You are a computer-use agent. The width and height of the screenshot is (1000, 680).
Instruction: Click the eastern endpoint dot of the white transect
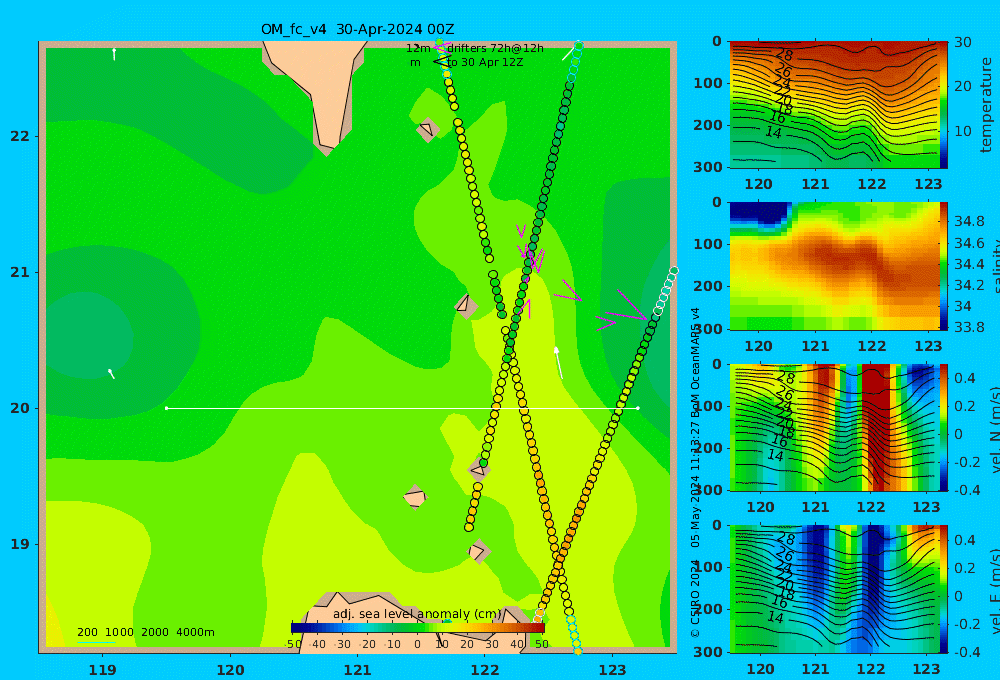(638, 408)
